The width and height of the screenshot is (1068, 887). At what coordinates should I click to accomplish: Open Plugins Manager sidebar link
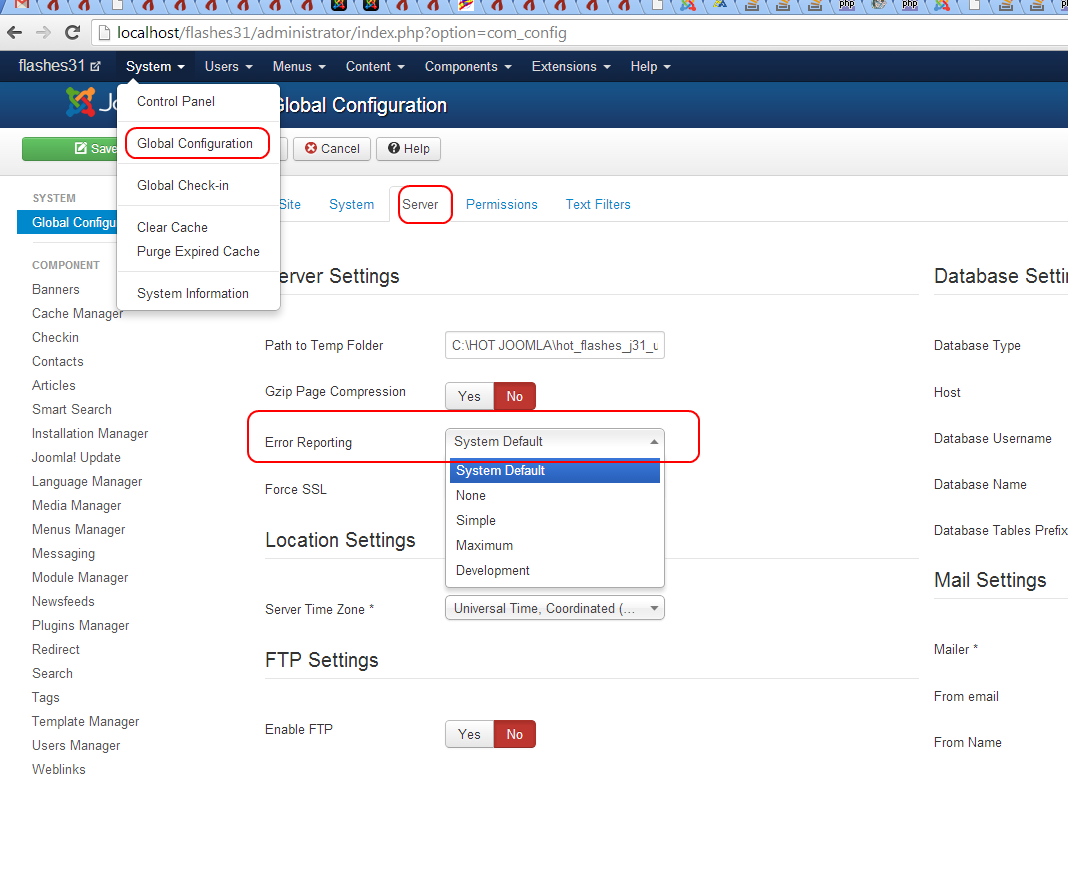pos(80,625)
